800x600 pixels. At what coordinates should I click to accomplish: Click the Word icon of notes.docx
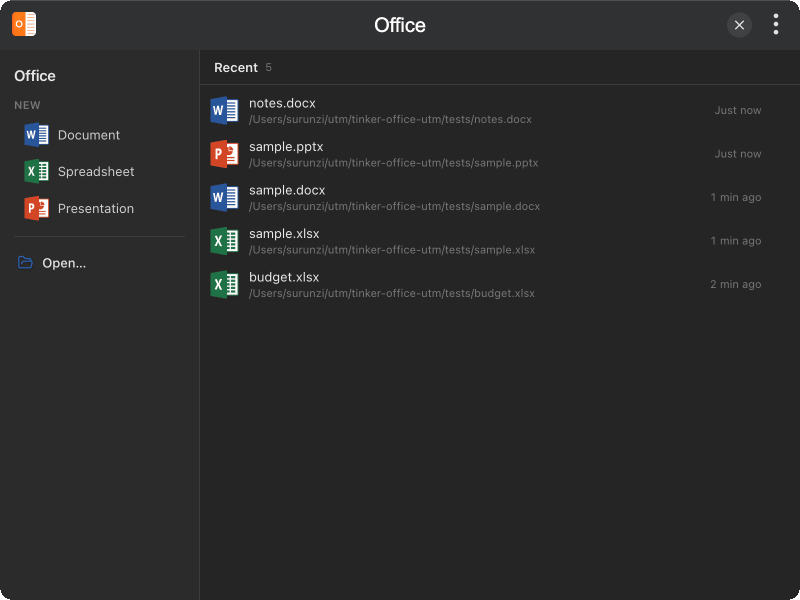224,111
